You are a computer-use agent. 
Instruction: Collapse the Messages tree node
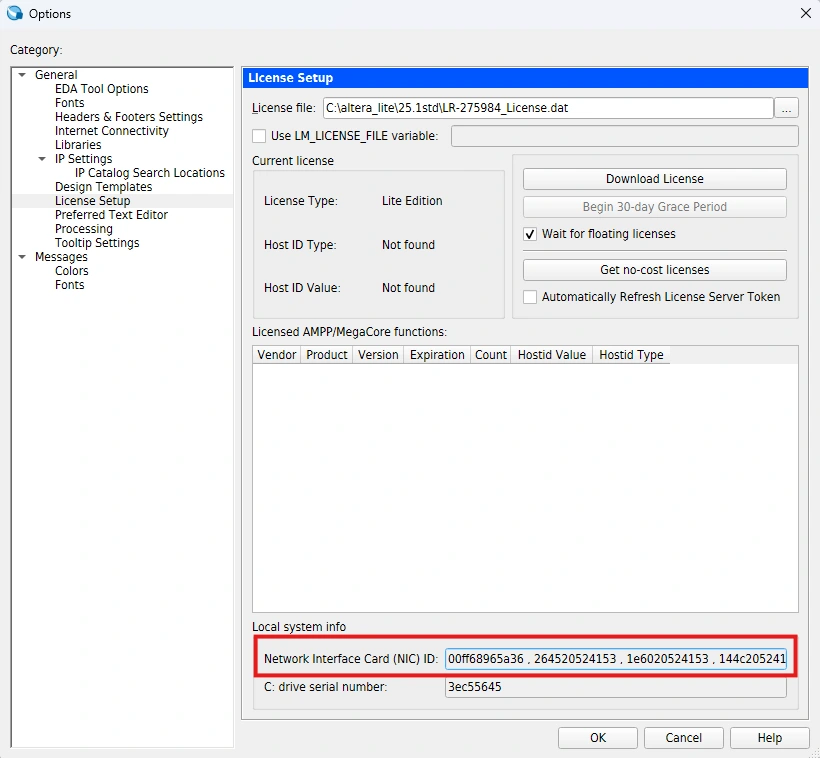tap(22, 257)
